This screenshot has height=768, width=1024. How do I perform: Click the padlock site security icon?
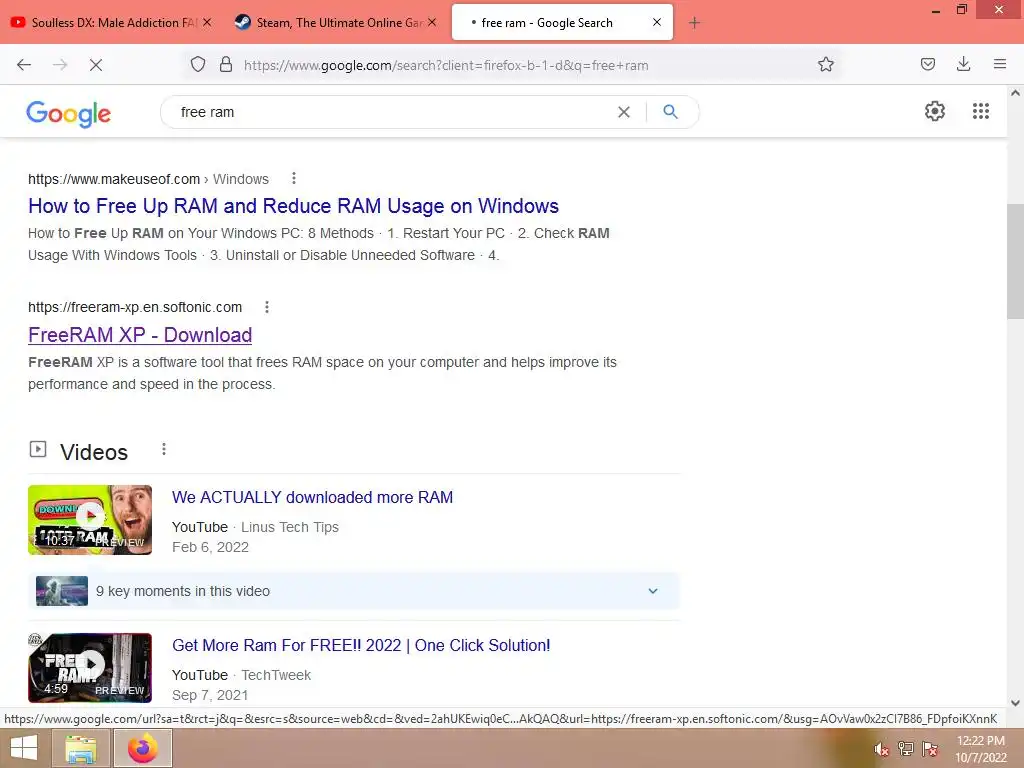(x=226, y=65)
